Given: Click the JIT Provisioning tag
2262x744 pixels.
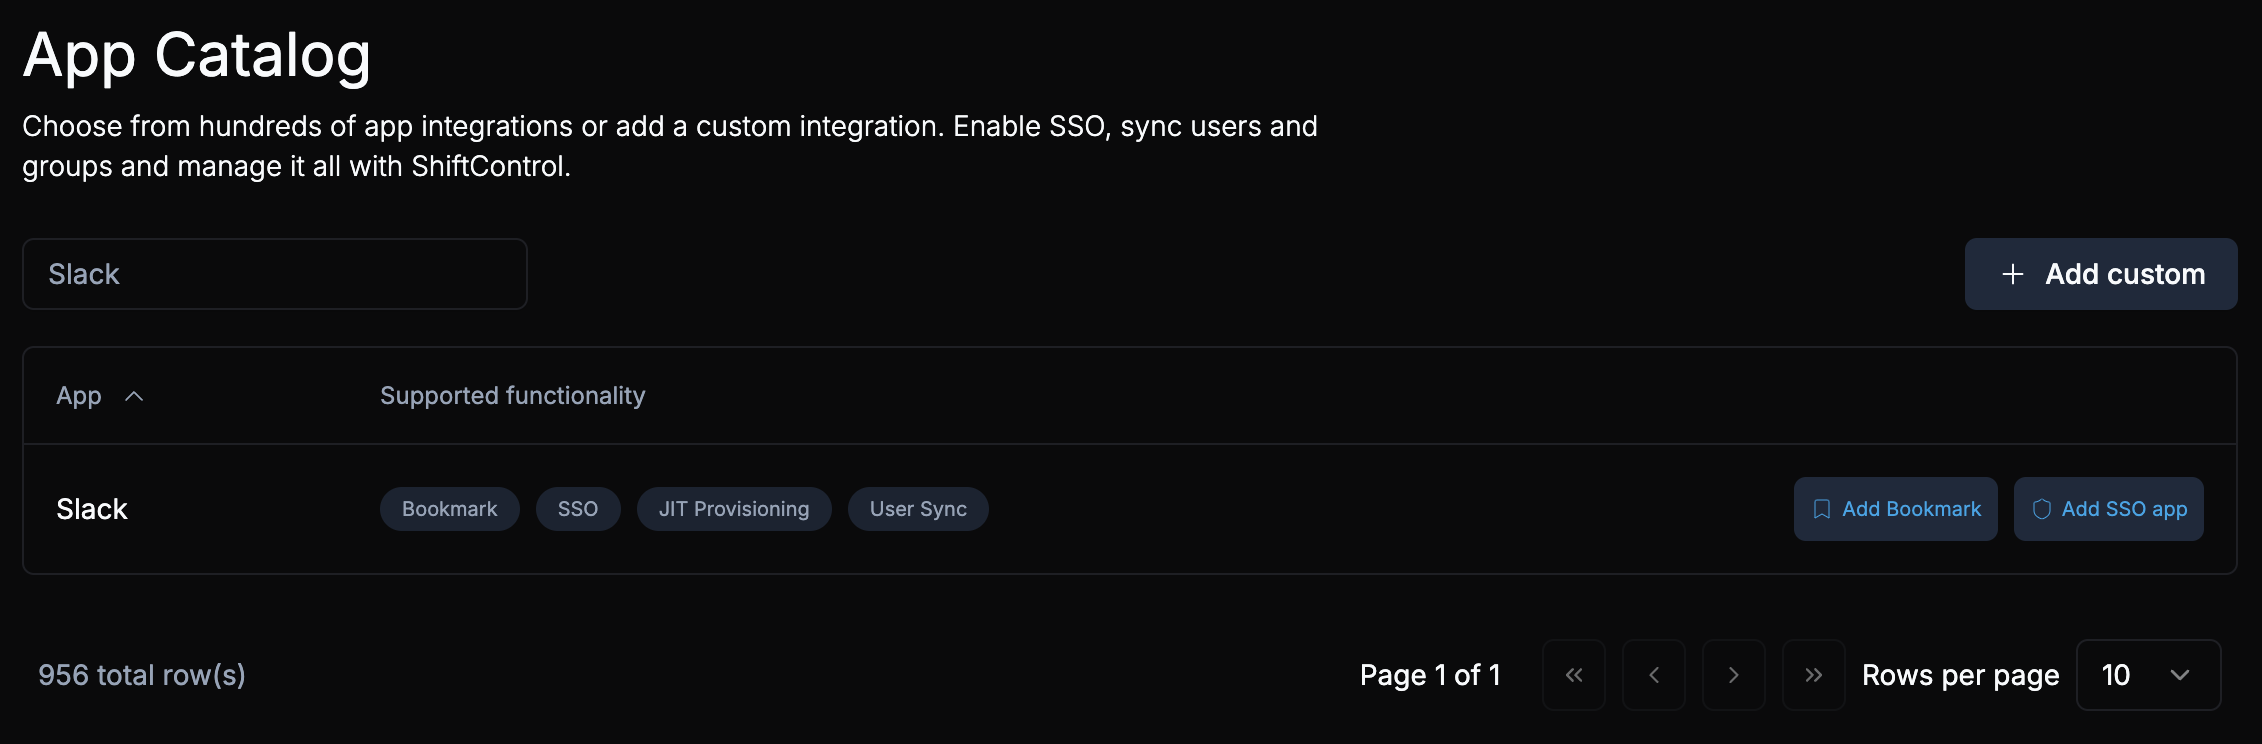Looking at the screenshot, I should 734,509.
